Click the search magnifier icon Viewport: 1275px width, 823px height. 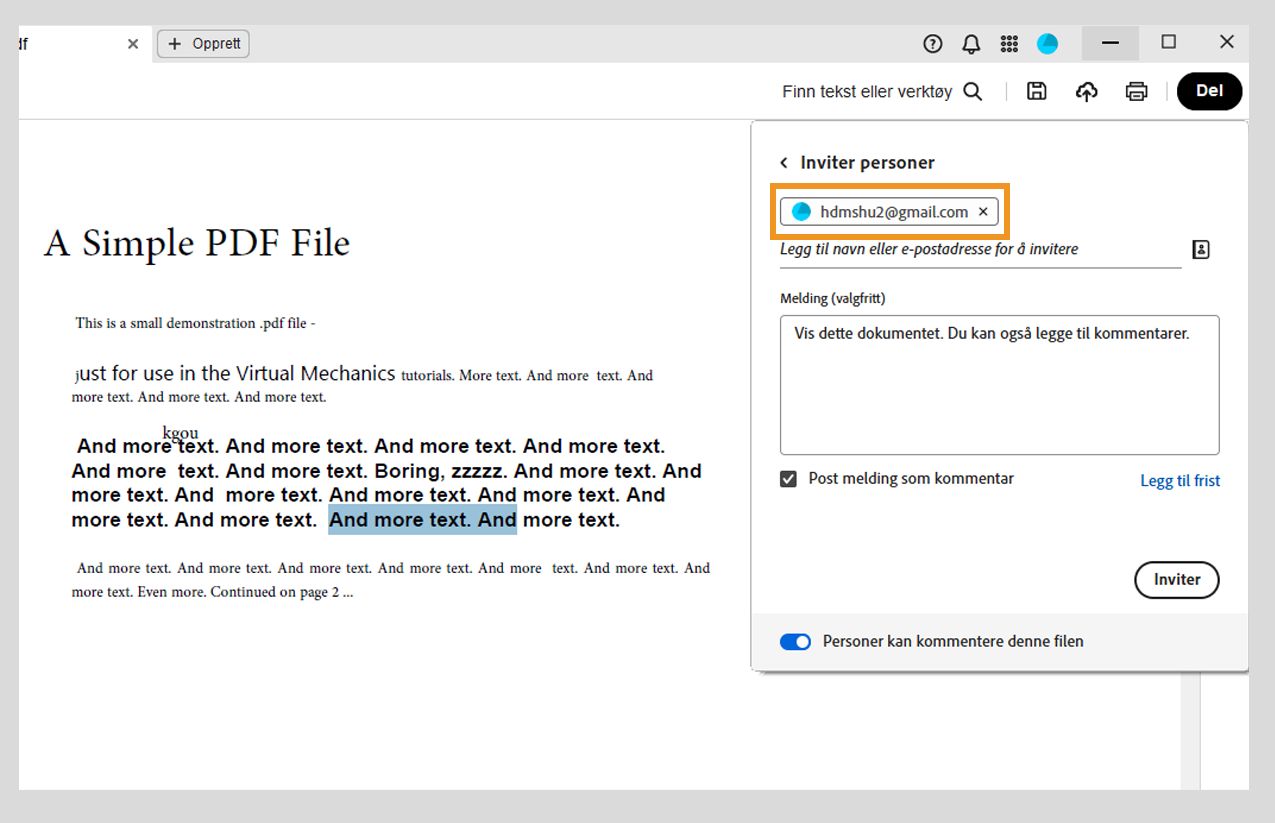[x=972, y=91]
